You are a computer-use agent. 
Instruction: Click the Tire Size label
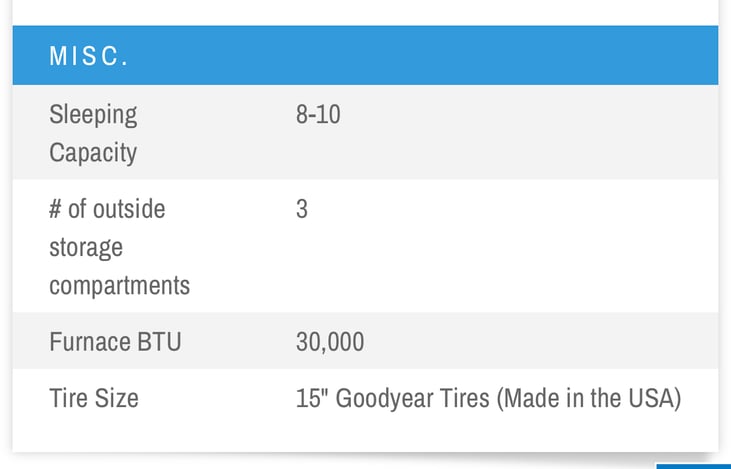click(x=94, y=398)
